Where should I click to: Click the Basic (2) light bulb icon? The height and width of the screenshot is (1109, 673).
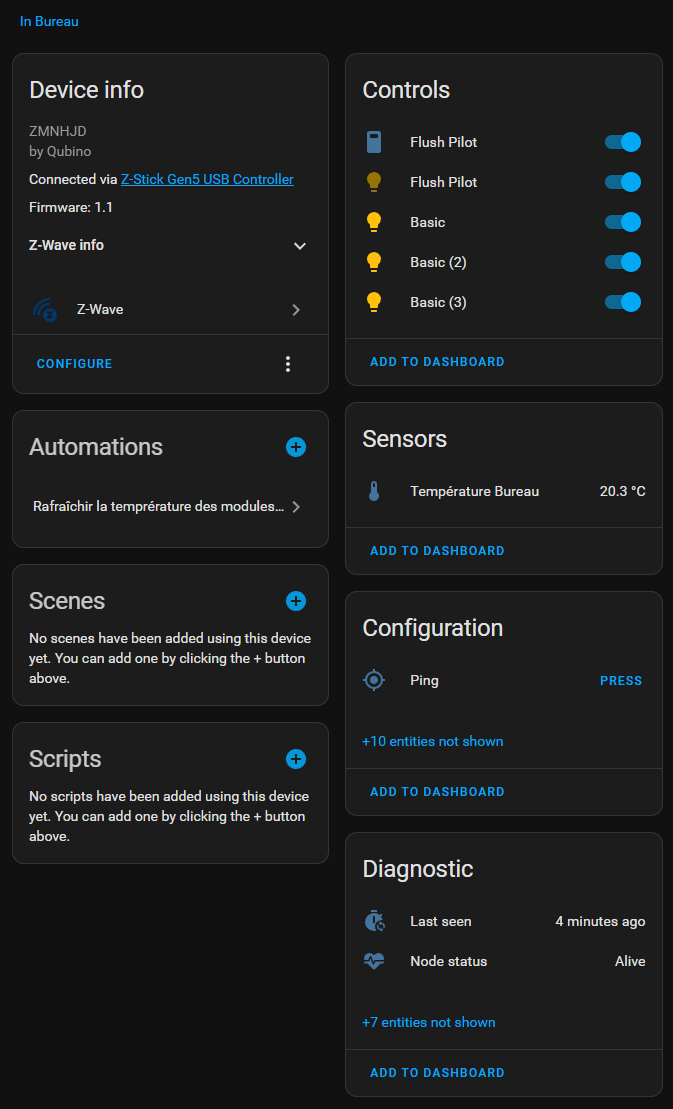pyautogui.click(x=374, y=262)
